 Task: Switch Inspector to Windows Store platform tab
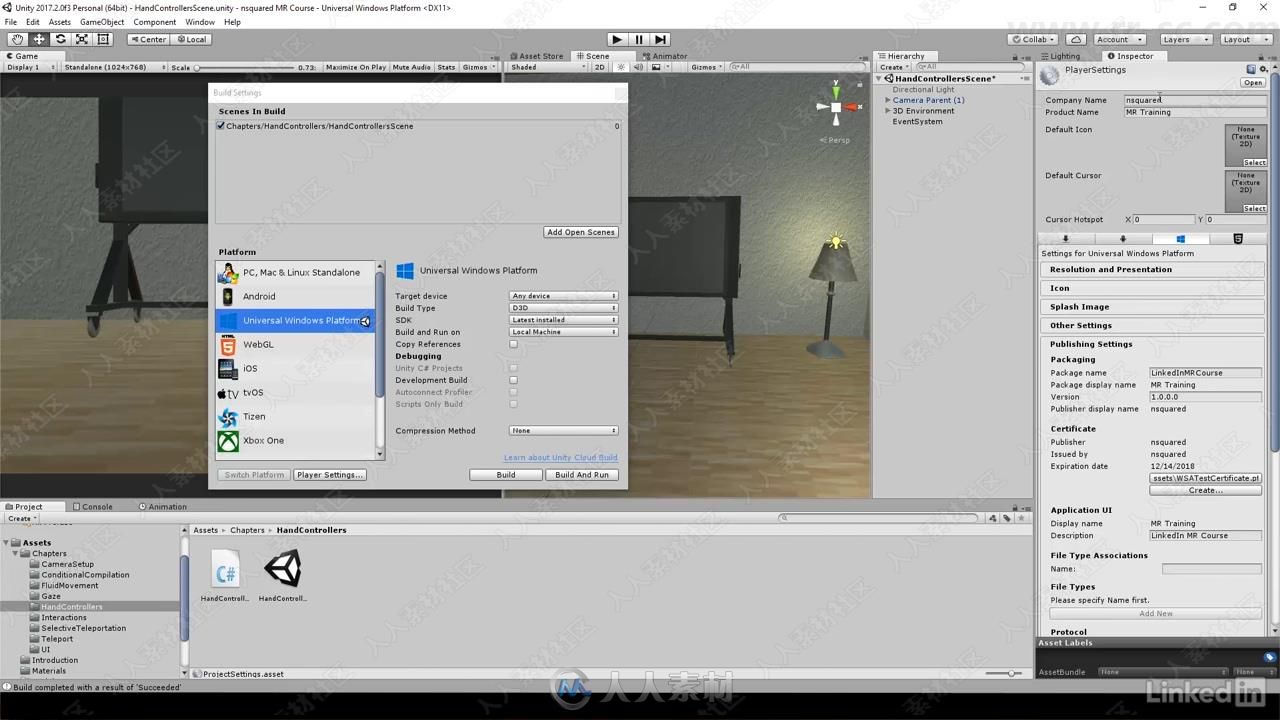pos(1180,239)
